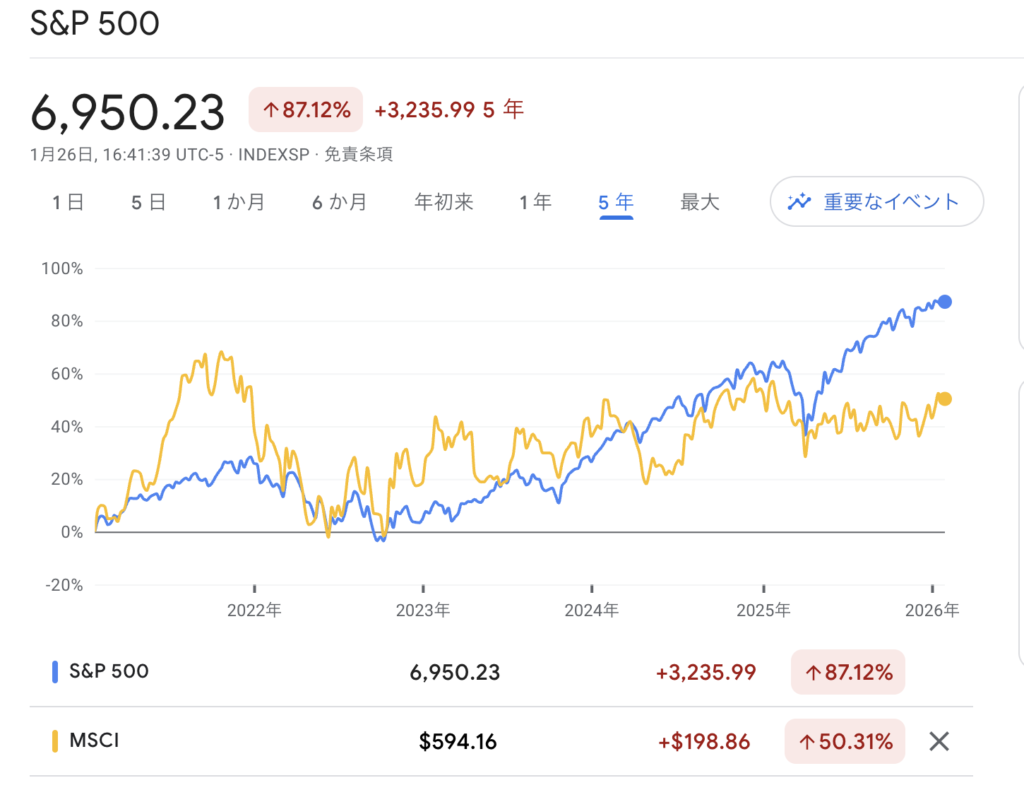This screenshot has width=1024, height=790.
Task: Click the yellow MSCI legend color marker
Action: coord(56,741)
